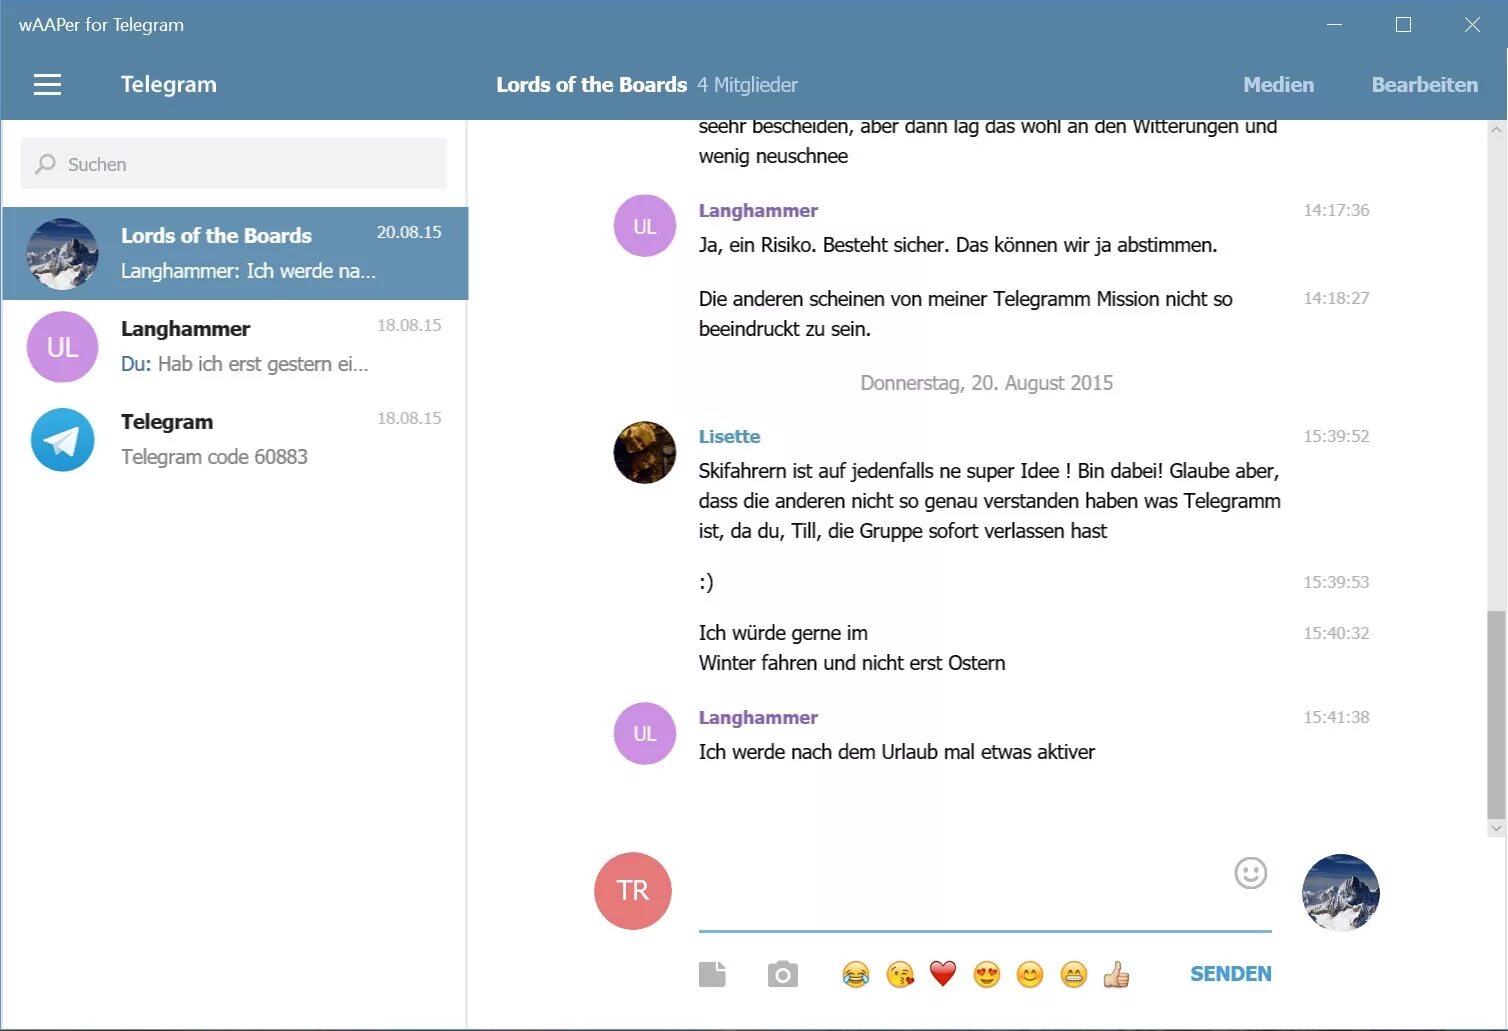1508x1031 pixels.
Task: Click the date divider Donnerstag, 20. August 2015
Action: (986, 383)
